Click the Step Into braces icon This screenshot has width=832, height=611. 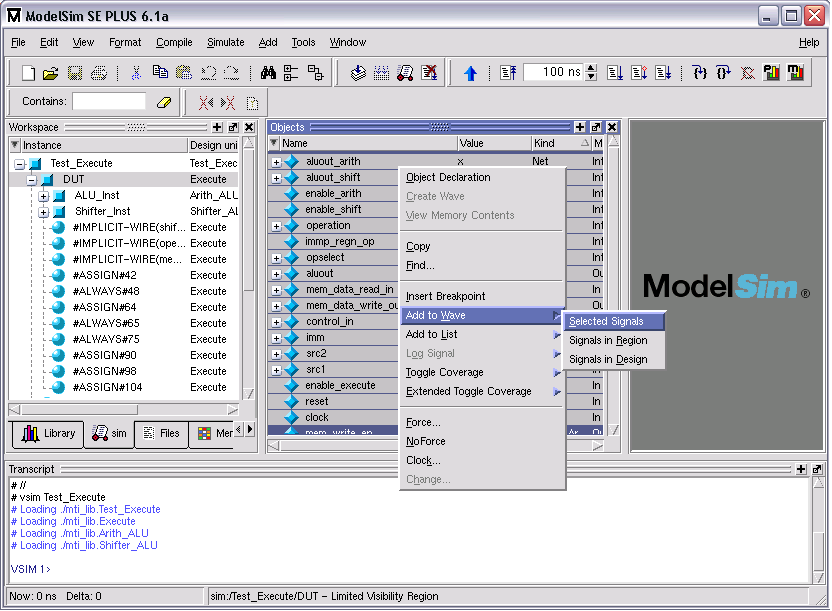[700, 73]
